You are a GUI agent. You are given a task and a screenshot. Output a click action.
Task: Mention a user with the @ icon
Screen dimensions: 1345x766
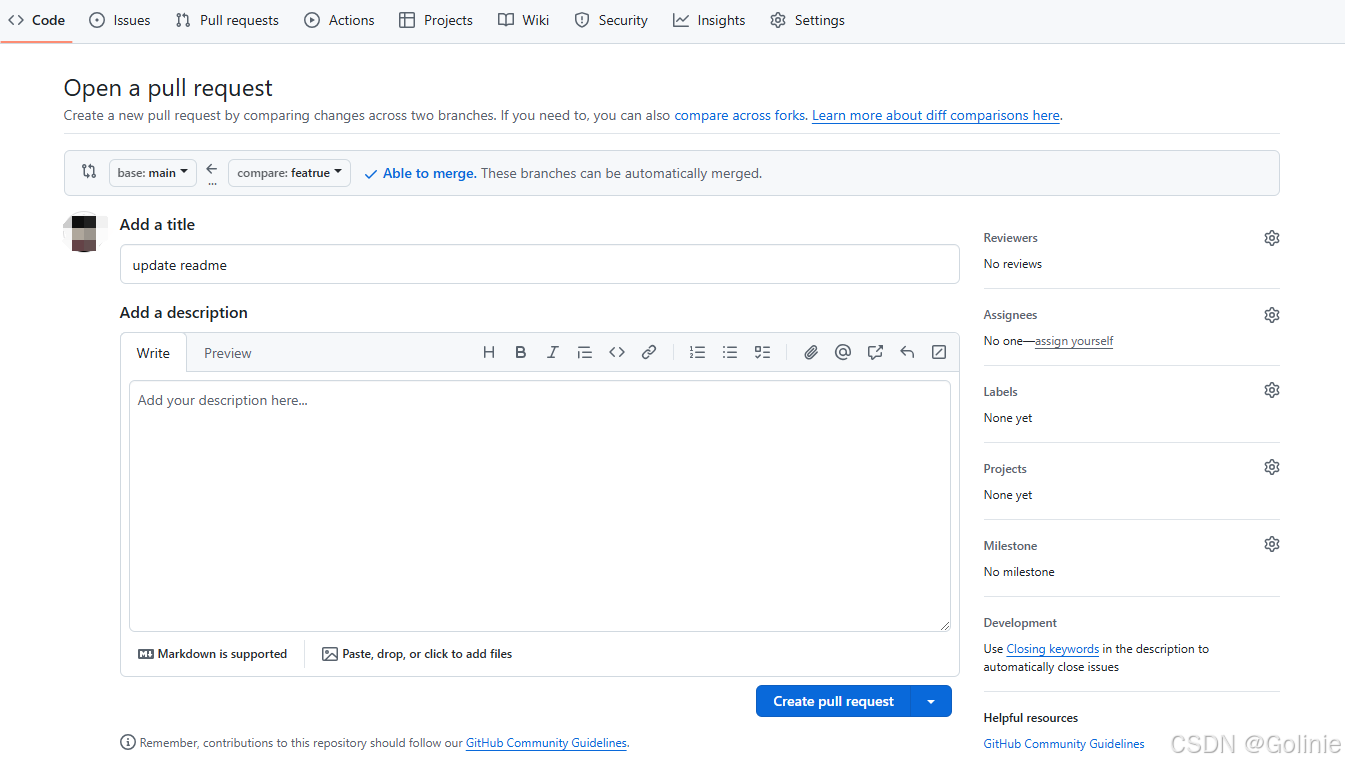click(843, 352)
